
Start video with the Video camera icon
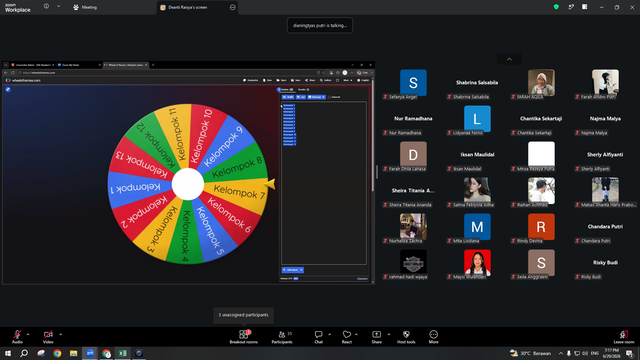pos(48,334)
